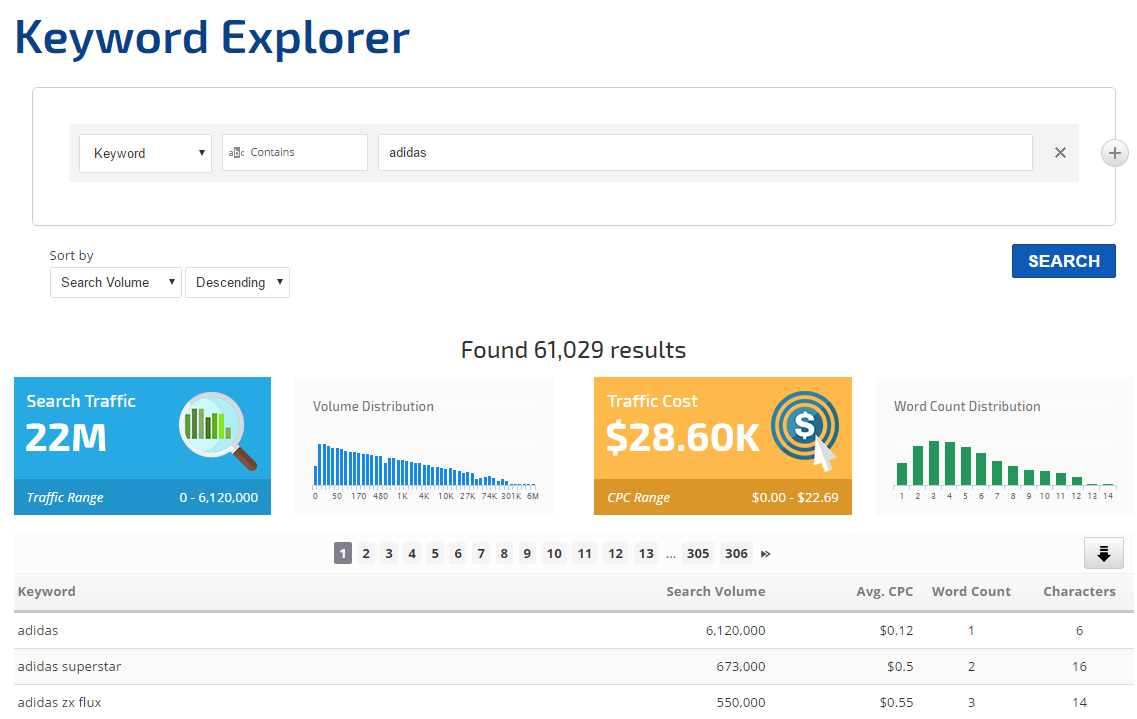Open the Keyword filter type dropdown
This screenshot has height=719, width=1137.
[x=145, y=153]
